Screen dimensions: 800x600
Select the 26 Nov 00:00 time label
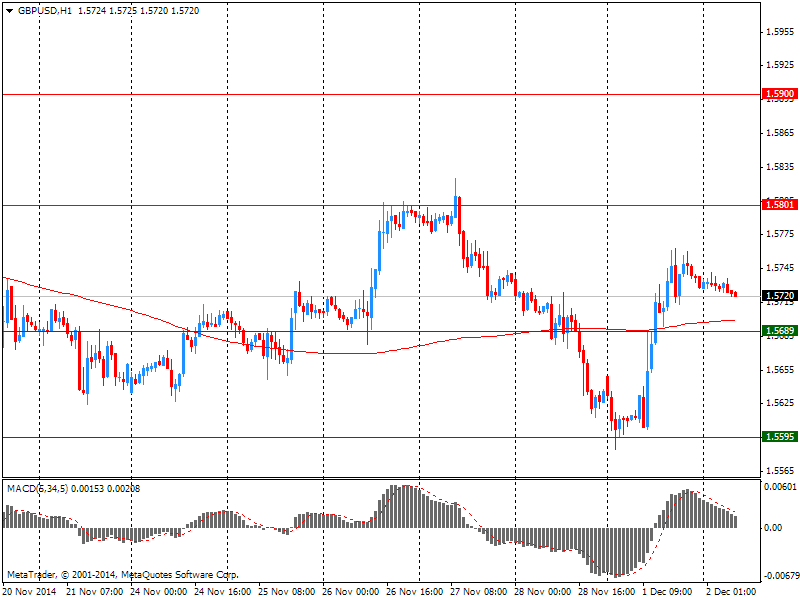351,591
